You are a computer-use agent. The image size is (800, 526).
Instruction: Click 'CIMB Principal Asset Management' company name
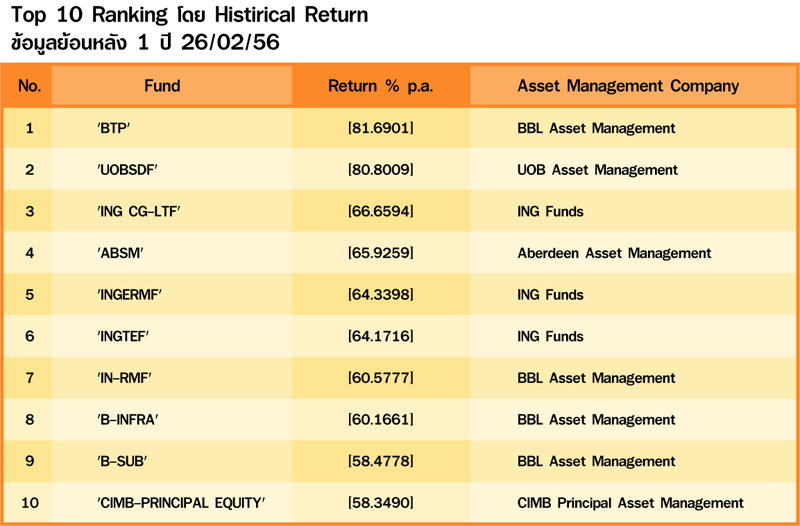(630, 503)
